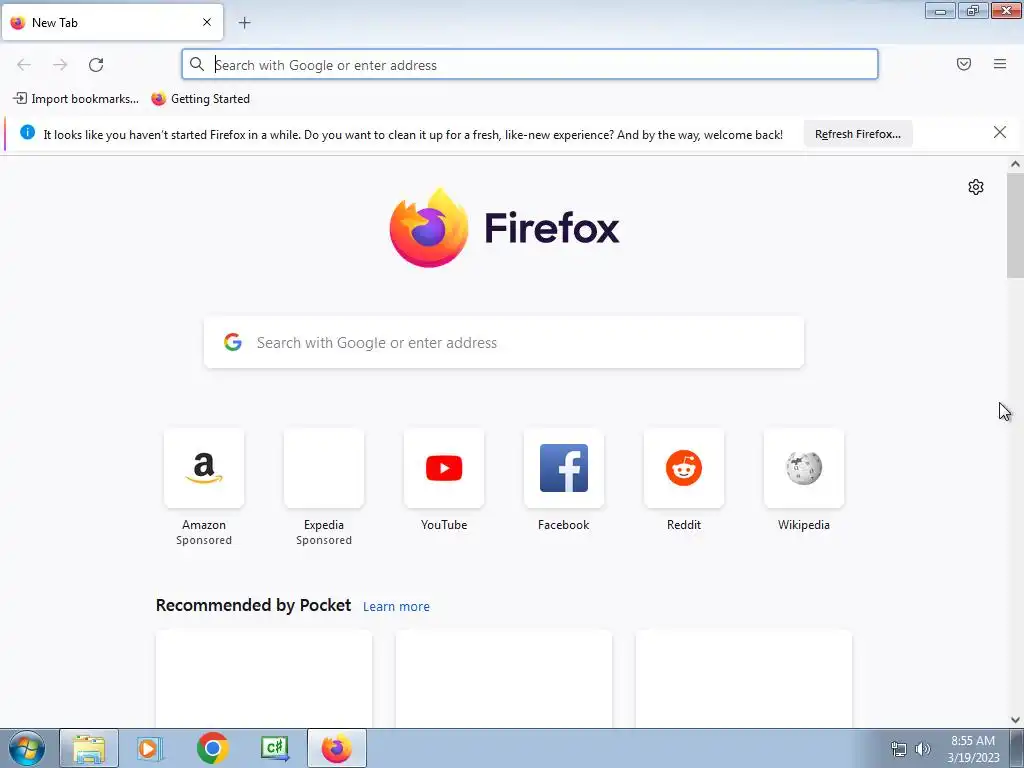This screenshot has width=1024, height=768.
Task: Reload the current page
Action: (96, 65)
